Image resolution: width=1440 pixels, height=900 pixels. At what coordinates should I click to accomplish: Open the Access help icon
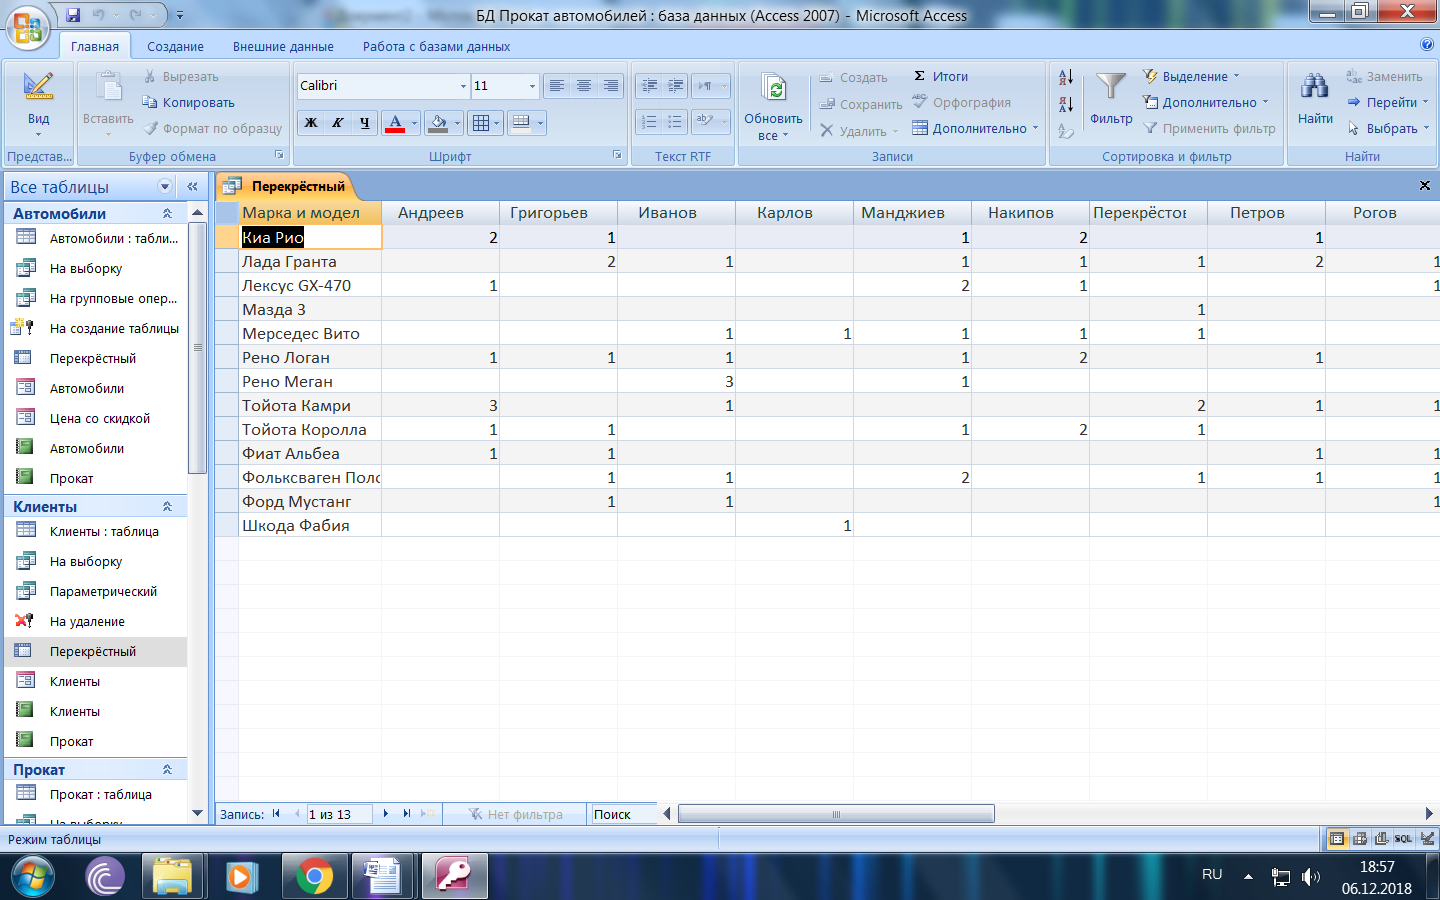[1427, 45]
